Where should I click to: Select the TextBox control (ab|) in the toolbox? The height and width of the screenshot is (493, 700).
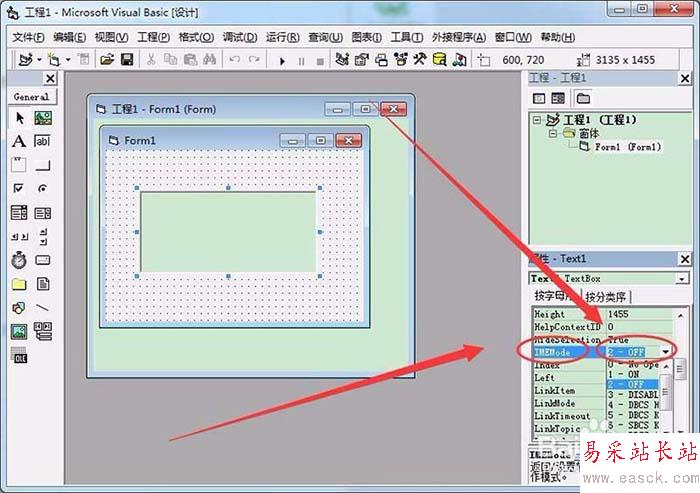pyautogui.click(x=42, y=142)
